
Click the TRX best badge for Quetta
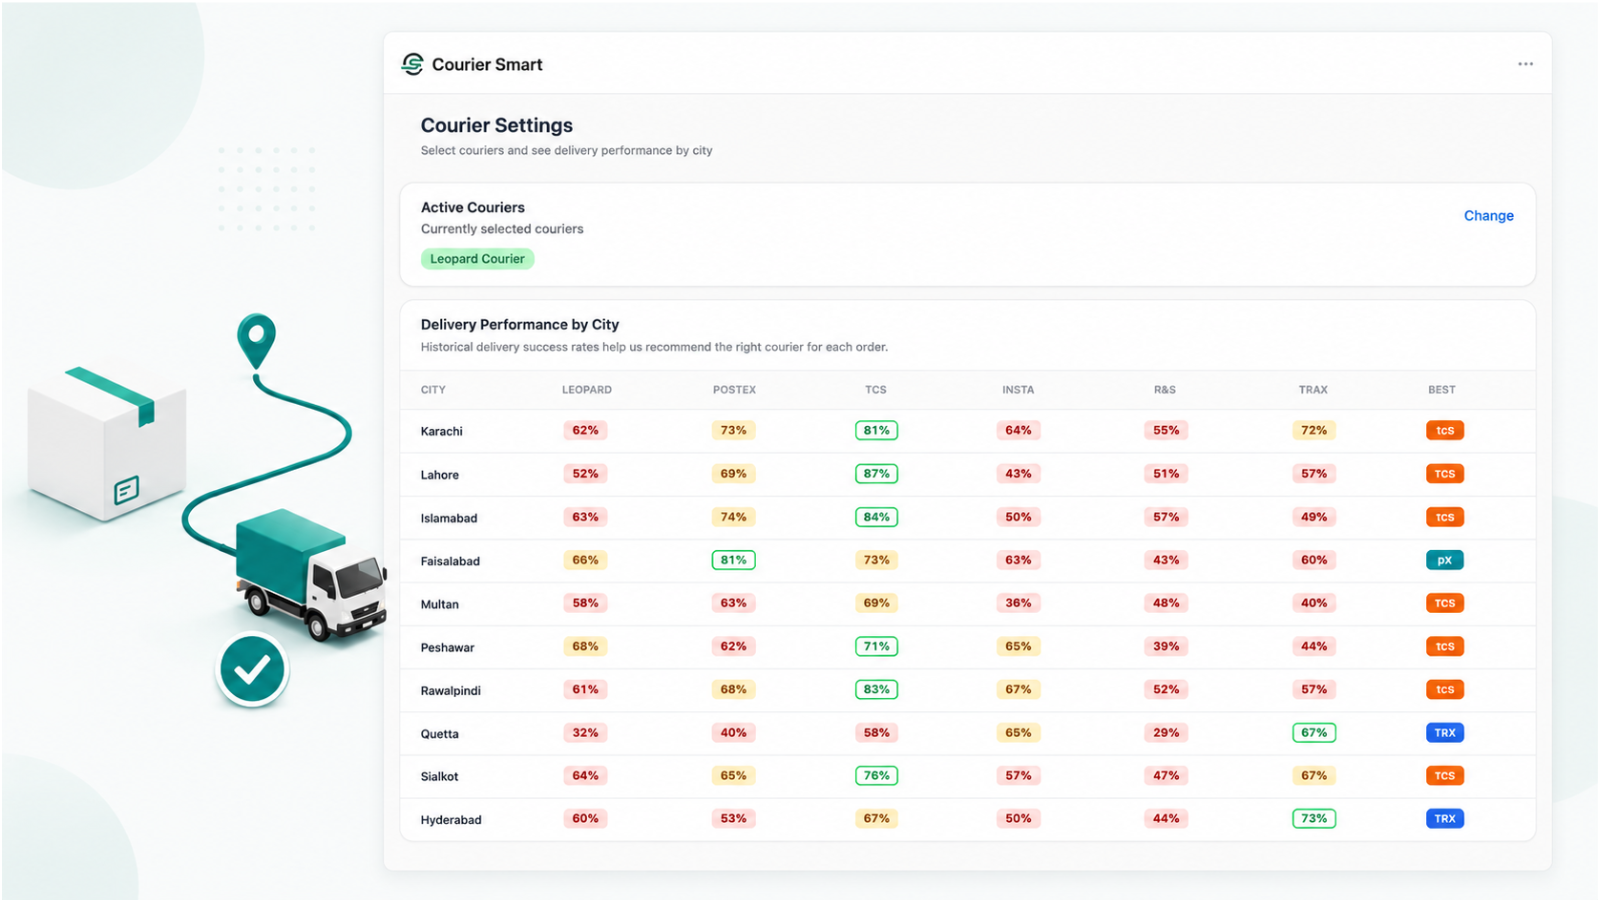tap(1444, 733)
